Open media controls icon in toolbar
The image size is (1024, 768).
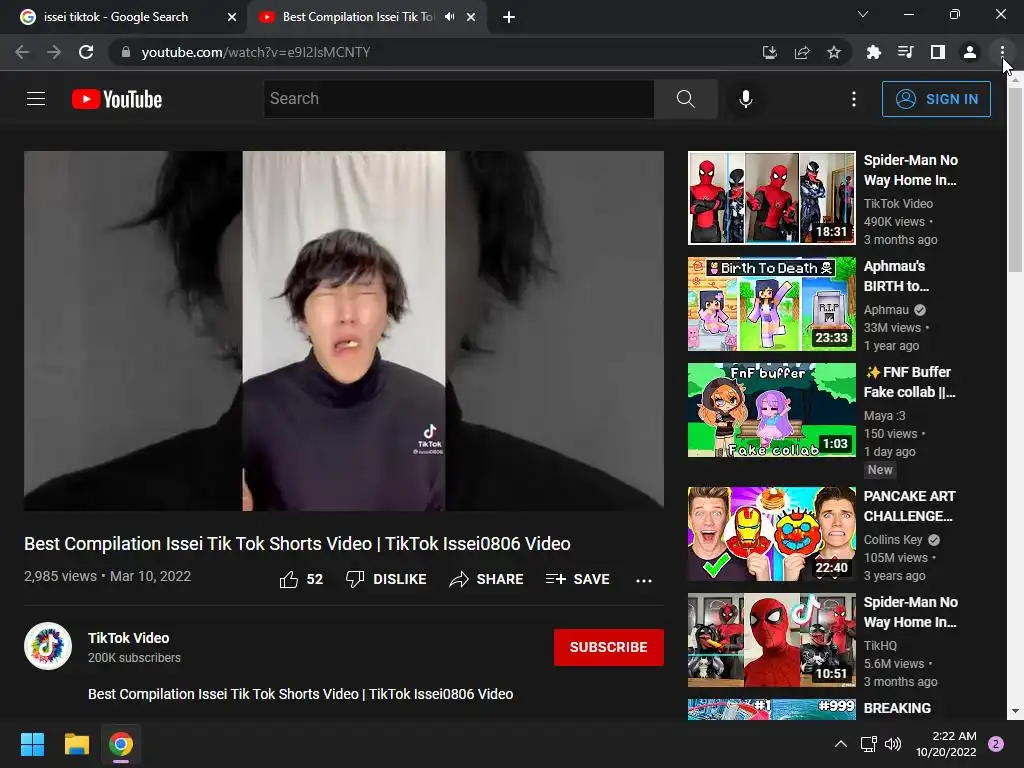click(906, 52)
